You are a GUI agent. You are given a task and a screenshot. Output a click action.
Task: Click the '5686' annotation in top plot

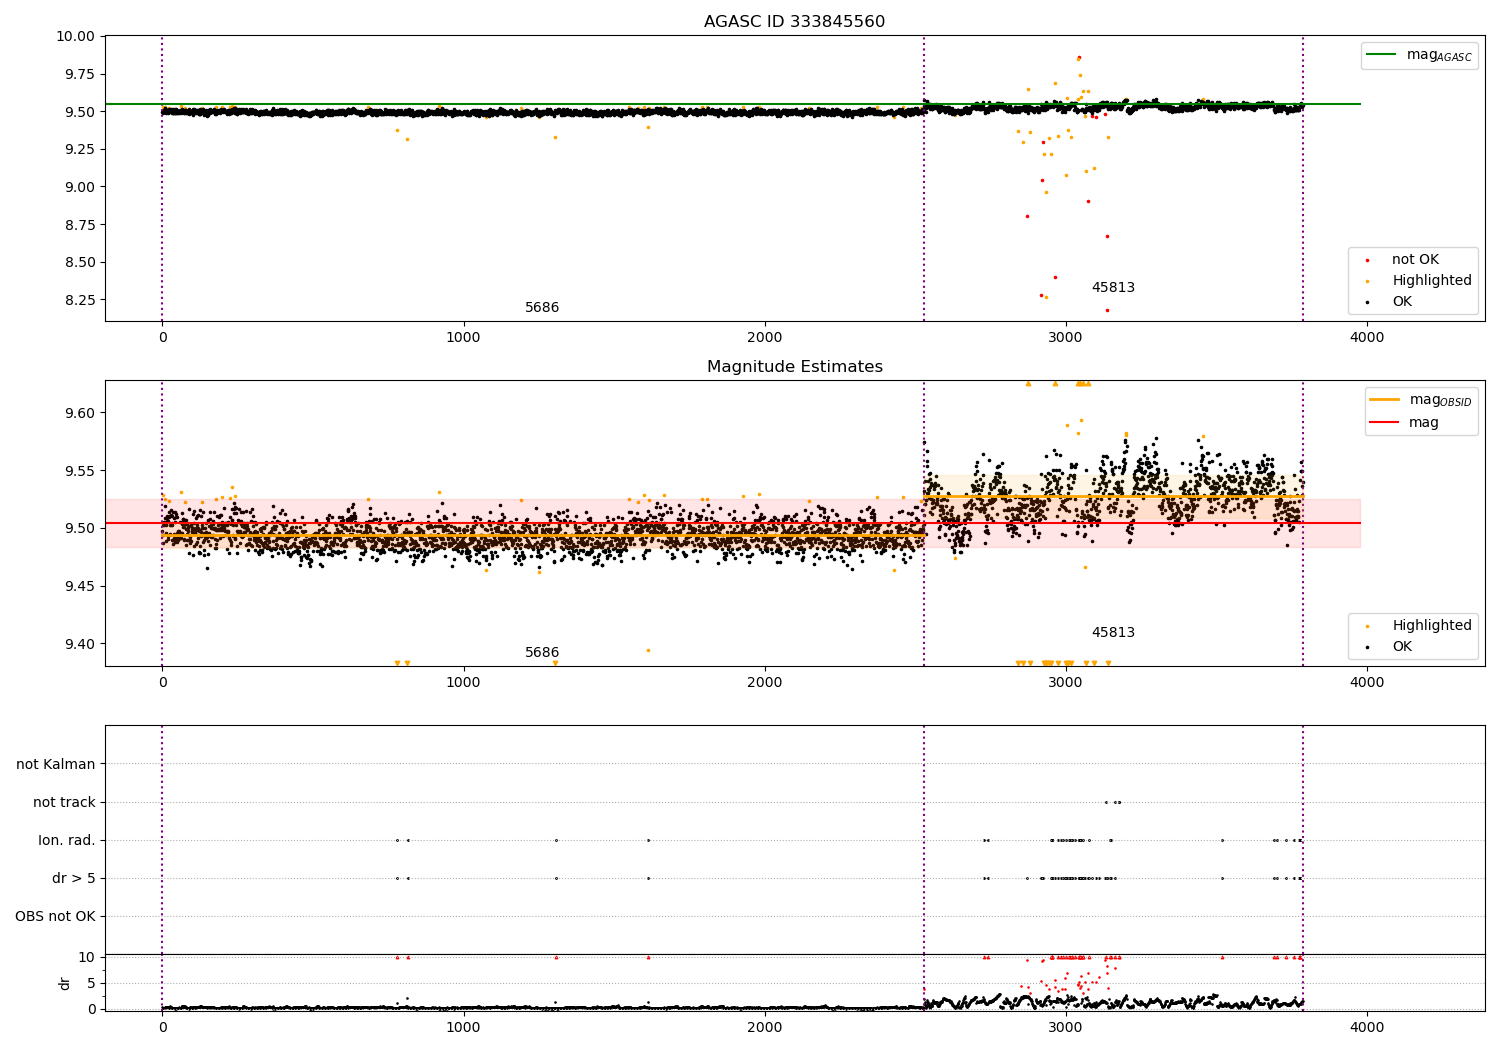click(x=542, y=308)
